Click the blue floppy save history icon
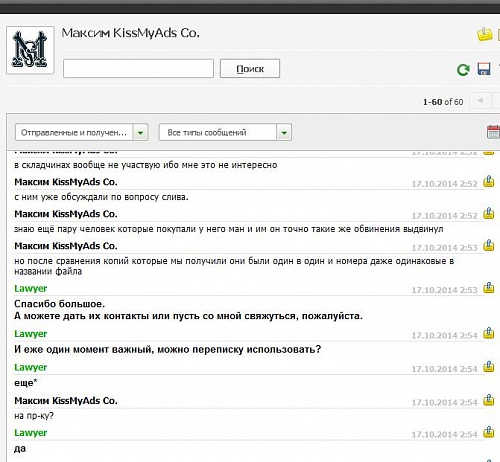This screenshot has width=500, height=462. [484, 69]
